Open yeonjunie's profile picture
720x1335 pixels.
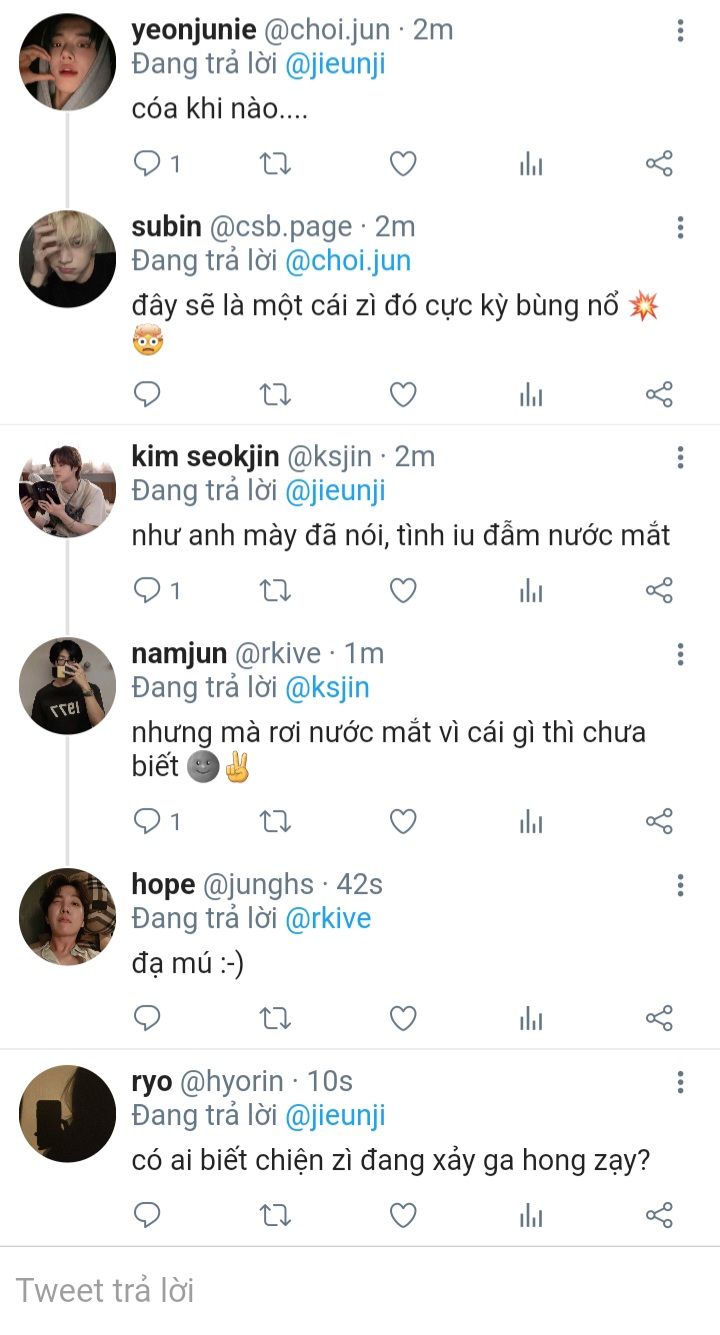[68, 62]
